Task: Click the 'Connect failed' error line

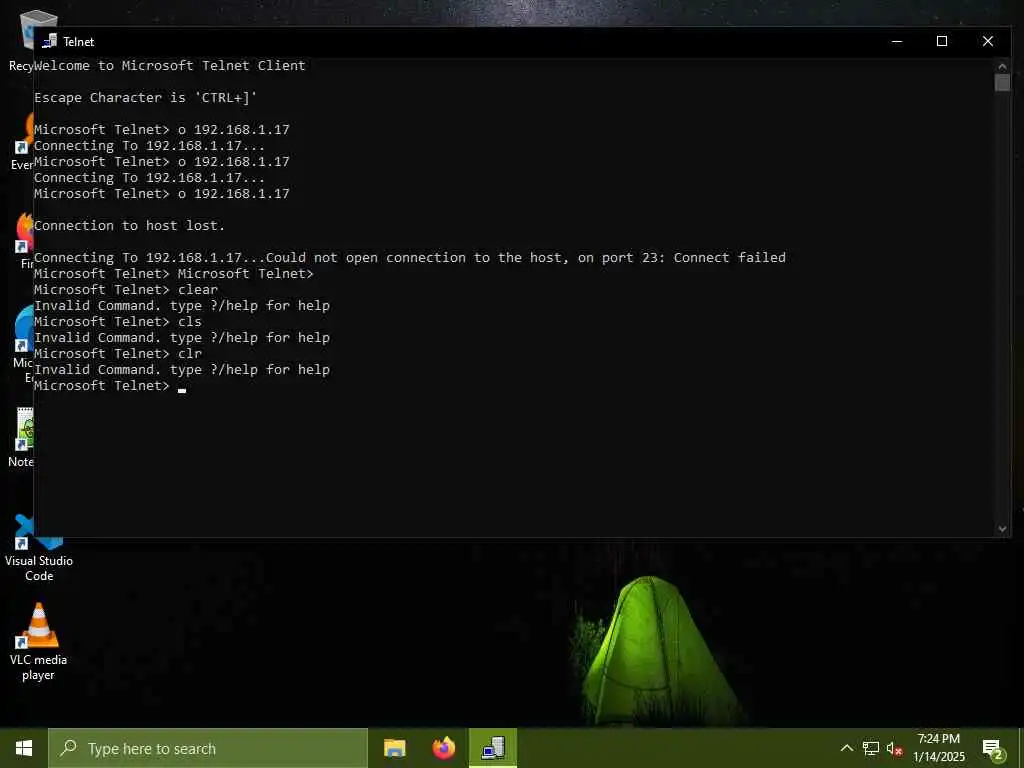Action: [x=410, y=257]
